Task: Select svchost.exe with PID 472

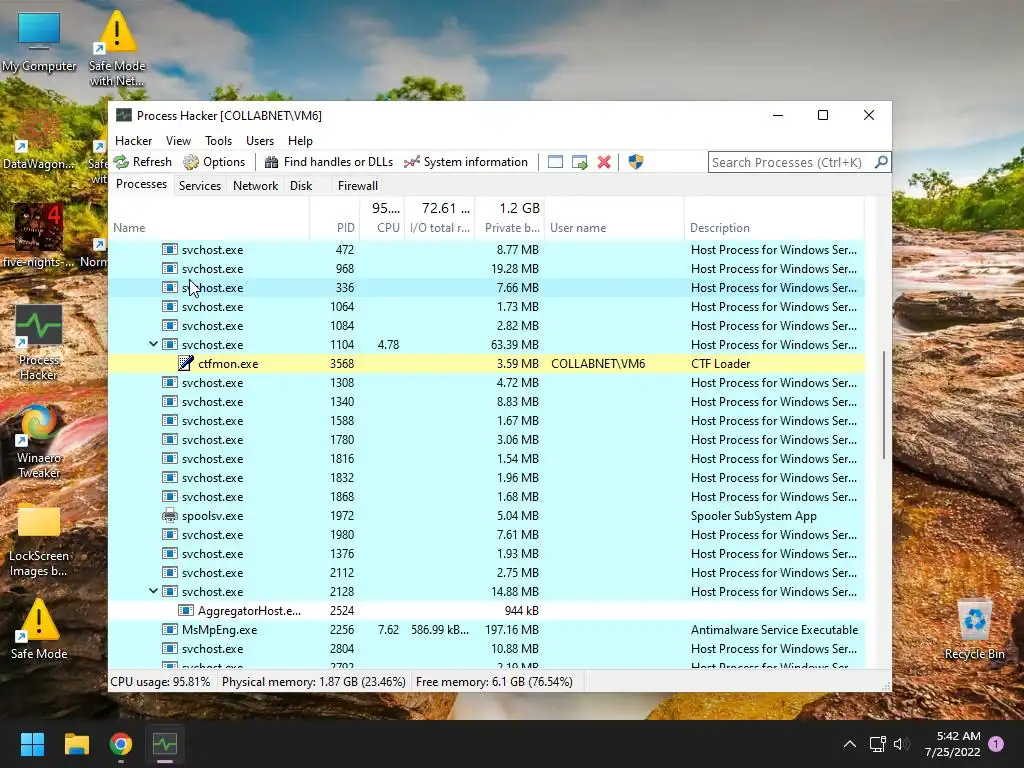Action: click(x=487, y=249)
